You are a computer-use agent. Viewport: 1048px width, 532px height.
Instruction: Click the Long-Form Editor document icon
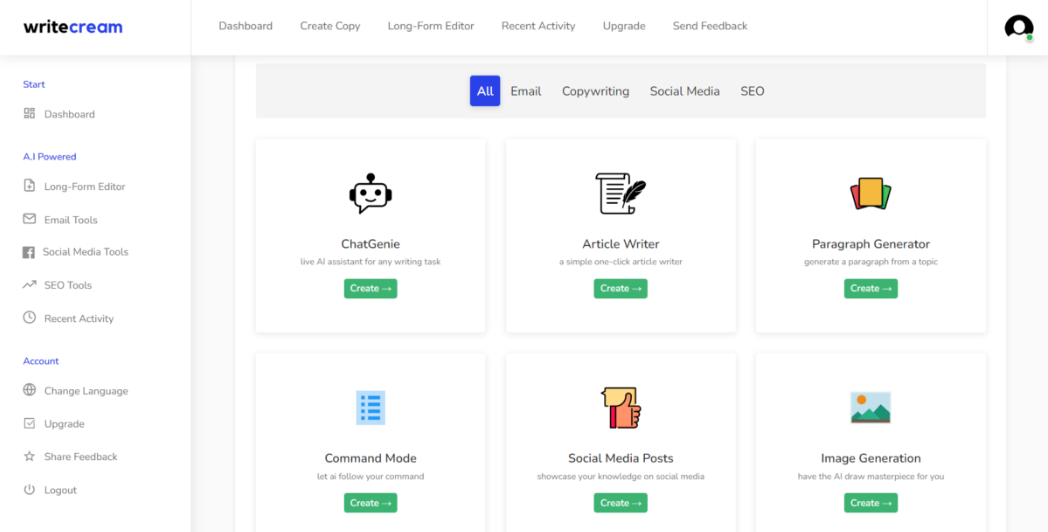point(29,186)
